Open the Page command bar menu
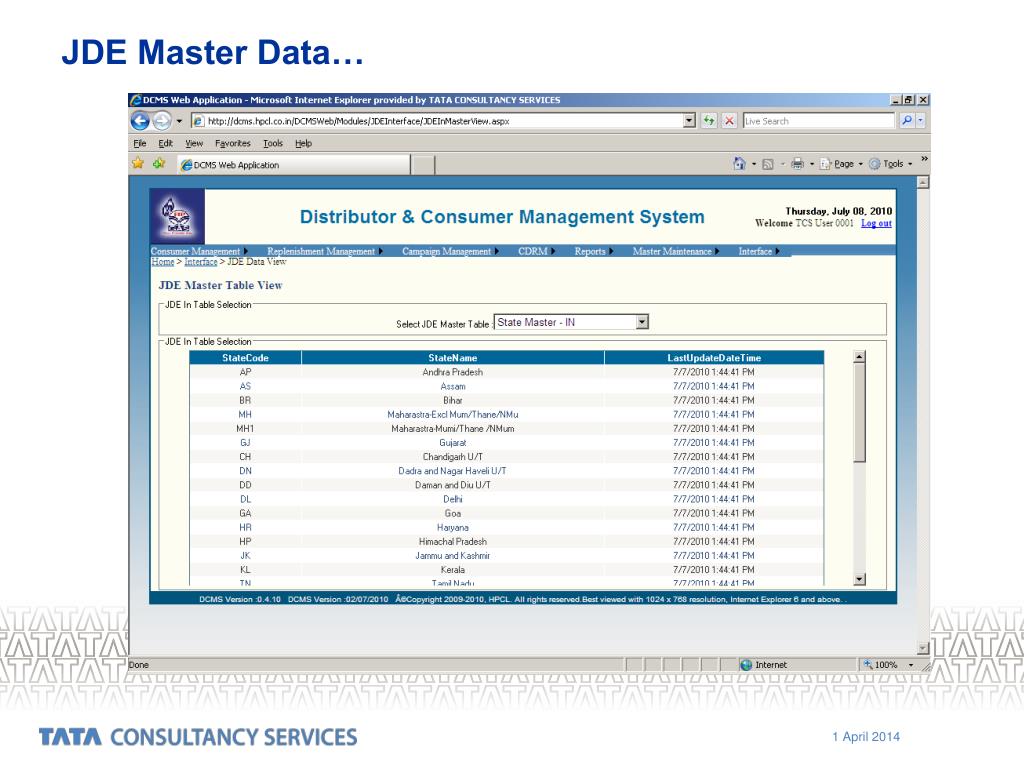This screenshot has width=1024, height=768. 841,164
